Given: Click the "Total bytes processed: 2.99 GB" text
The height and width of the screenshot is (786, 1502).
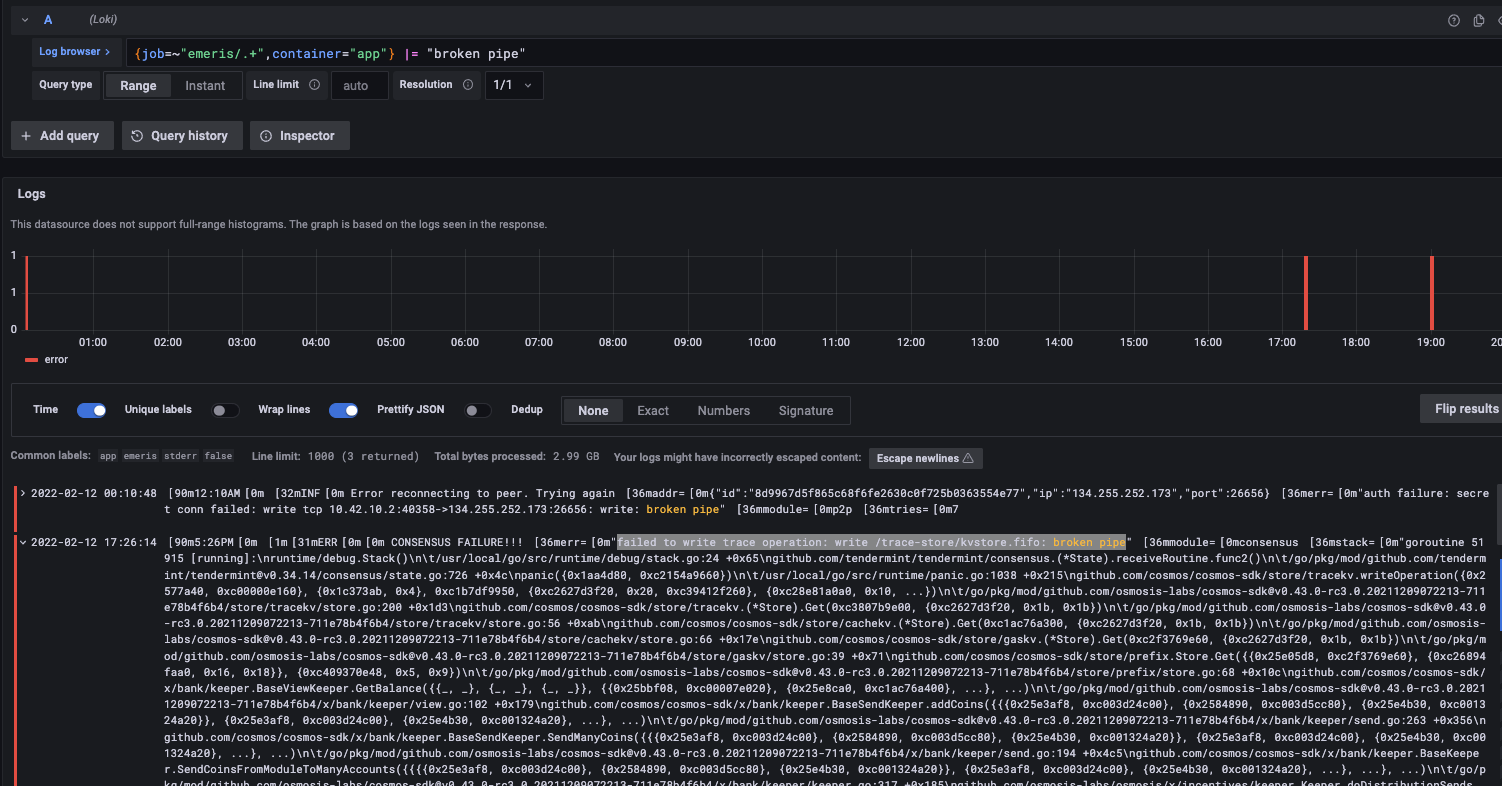Looking at the screenshot, I should [x=517, y=456].
